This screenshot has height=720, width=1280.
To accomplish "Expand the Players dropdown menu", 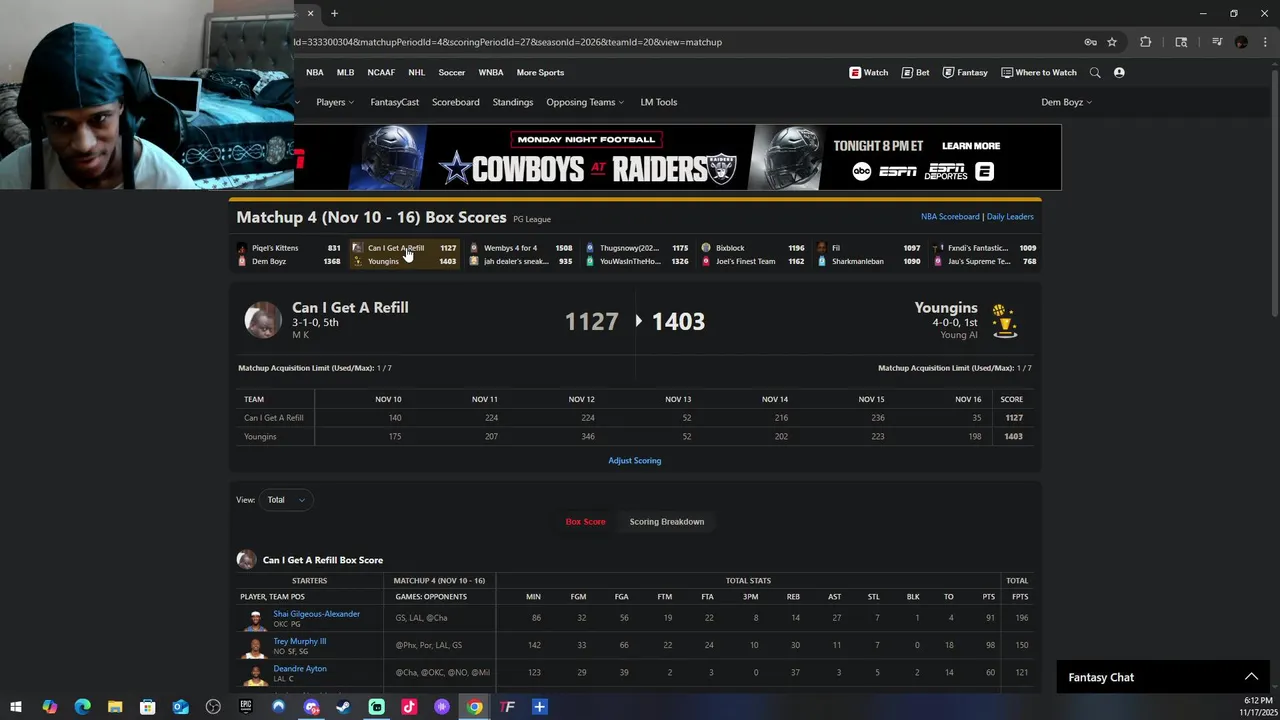I will (x=335, y=102).
